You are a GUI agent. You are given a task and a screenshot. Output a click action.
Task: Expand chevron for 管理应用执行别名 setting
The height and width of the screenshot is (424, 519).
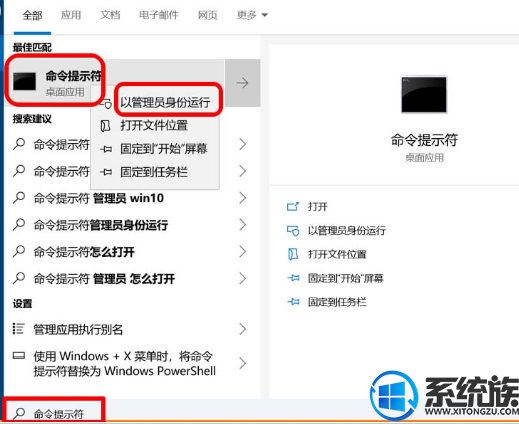pyautogui.click(x=243, y=329)
